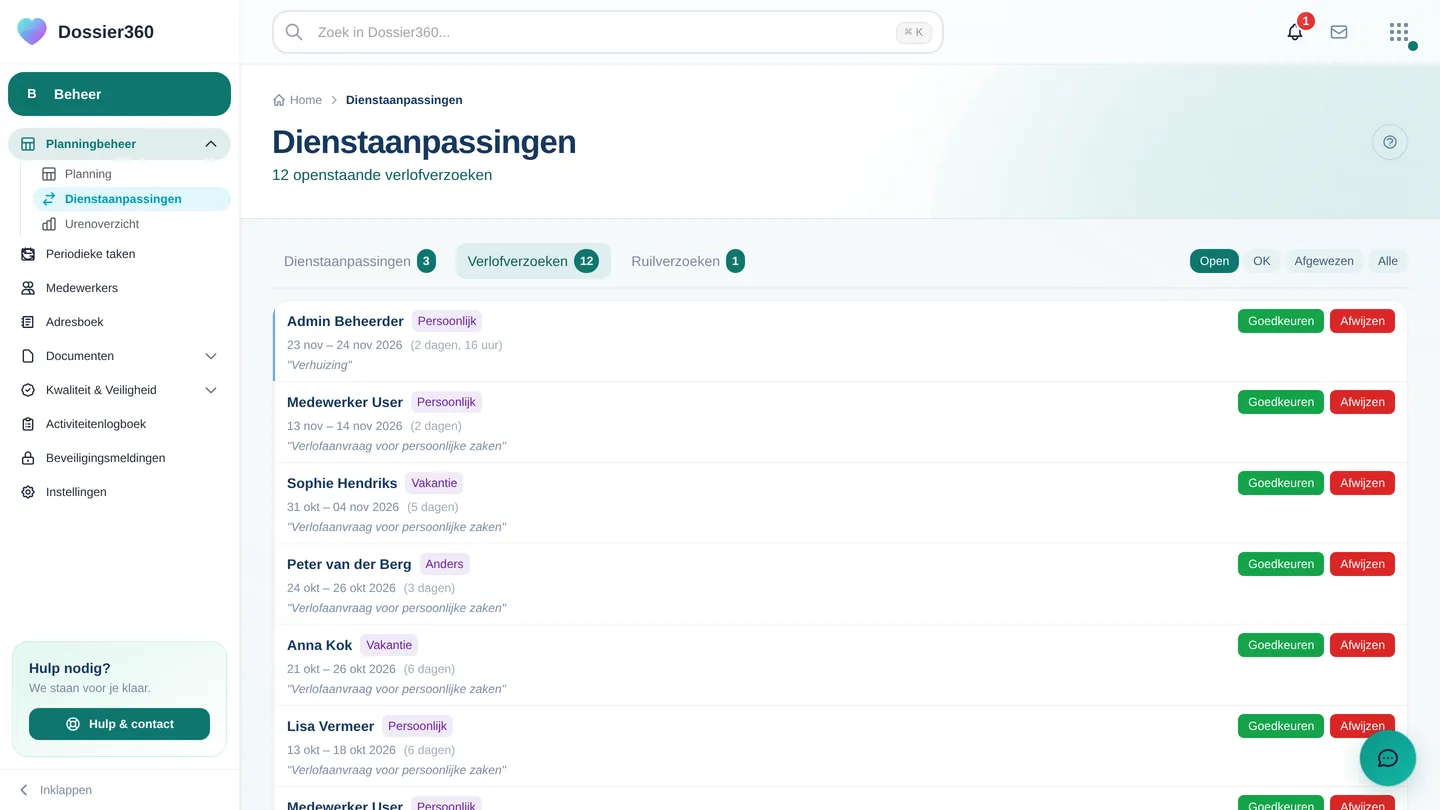Open the Ruilverzoeken tab

click(688, 261)
